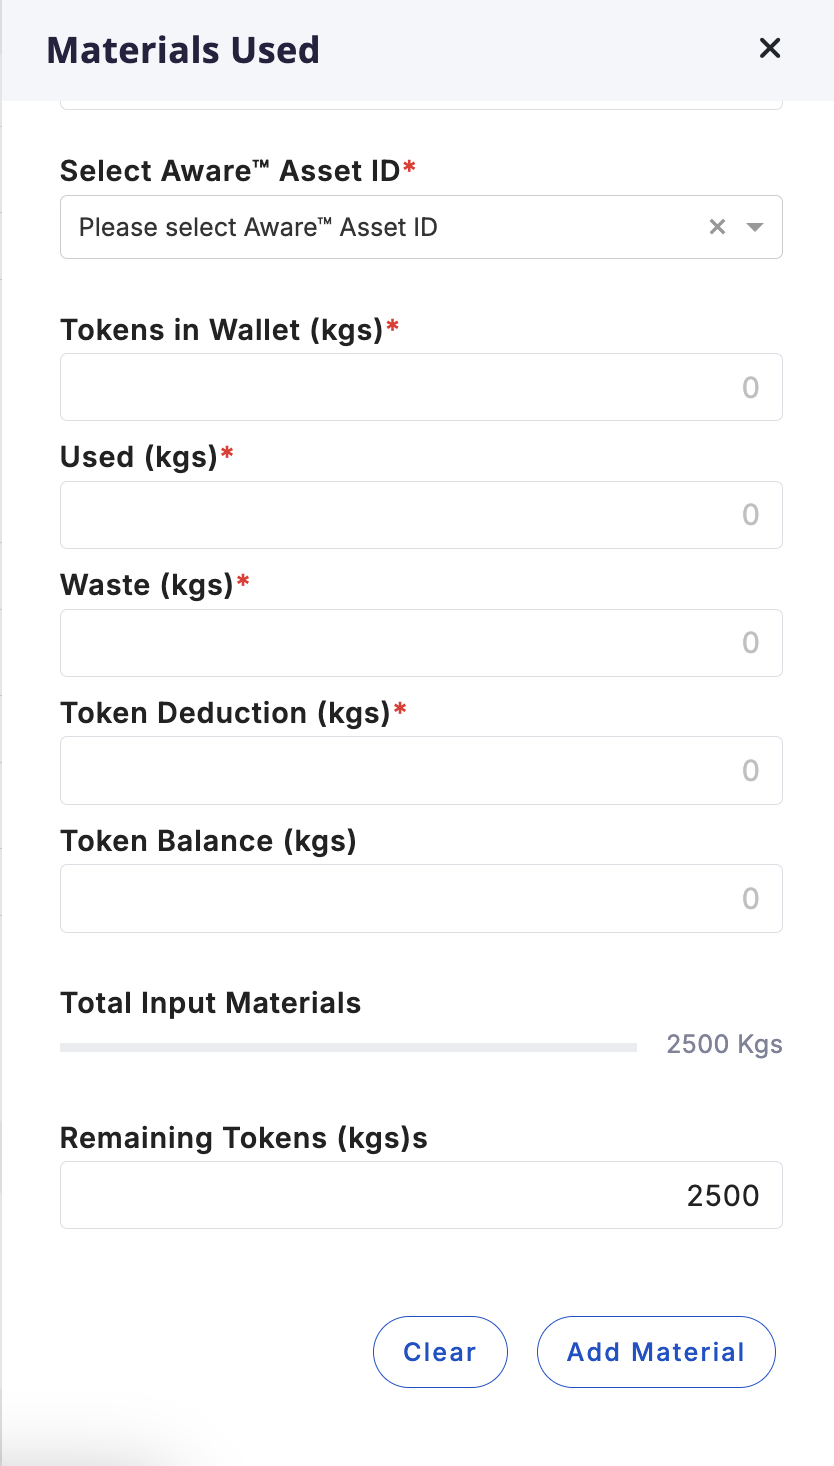This screenshot has height=1466, width=834.
Task: Clear the Aware Asset ID selection
Action: tap(717, 227)
